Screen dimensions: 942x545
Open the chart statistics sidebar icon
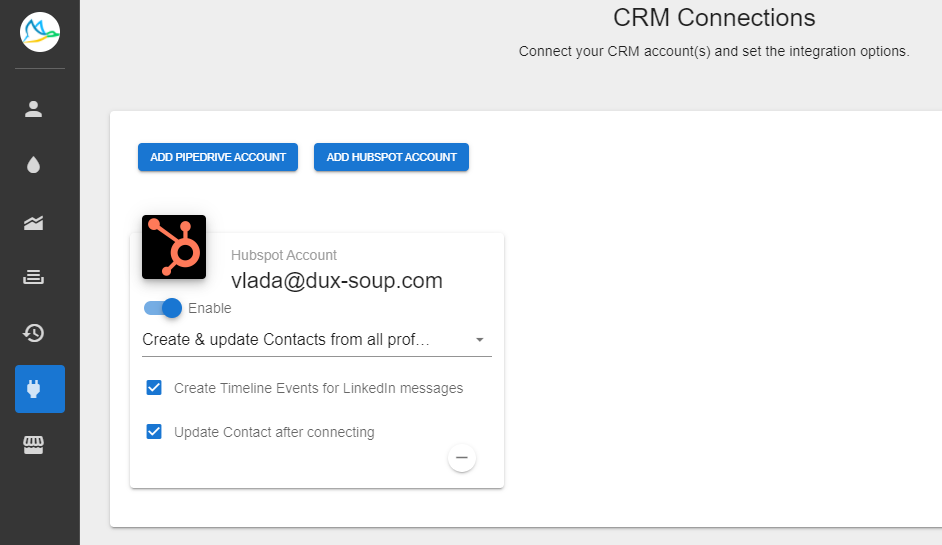pos(34,223)
